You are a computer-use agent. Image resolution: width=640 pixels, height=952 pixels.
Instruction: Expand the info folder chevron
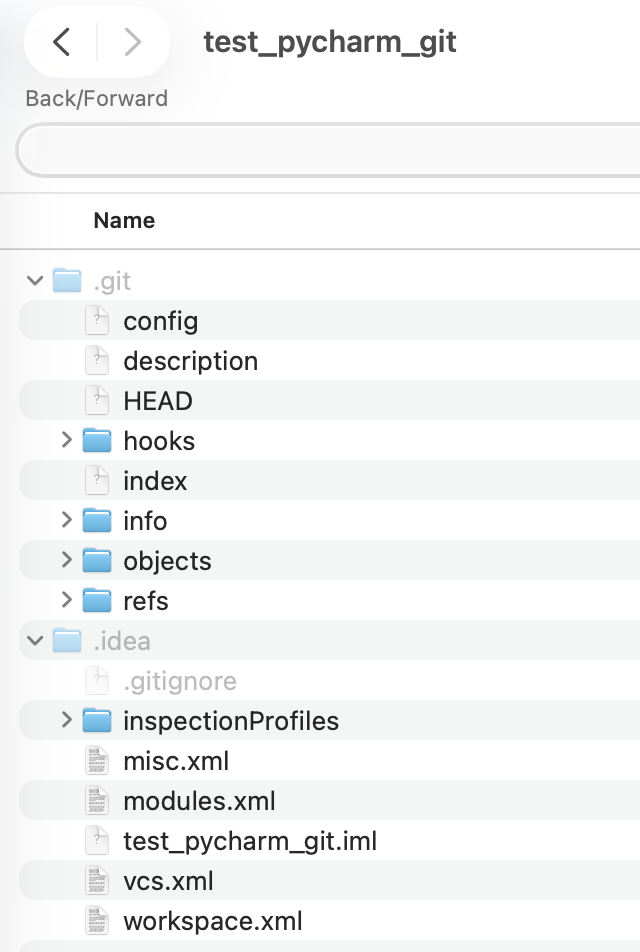click(66, 521)
